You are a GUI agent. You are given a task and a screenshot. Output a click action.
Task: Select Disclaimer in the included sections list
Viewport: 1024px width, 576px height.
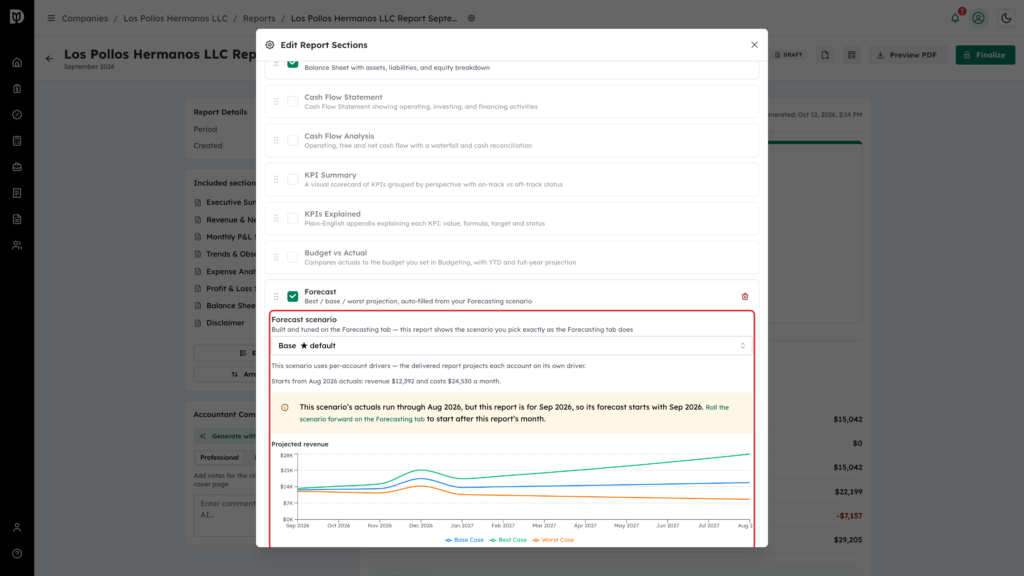click(225, 323)
